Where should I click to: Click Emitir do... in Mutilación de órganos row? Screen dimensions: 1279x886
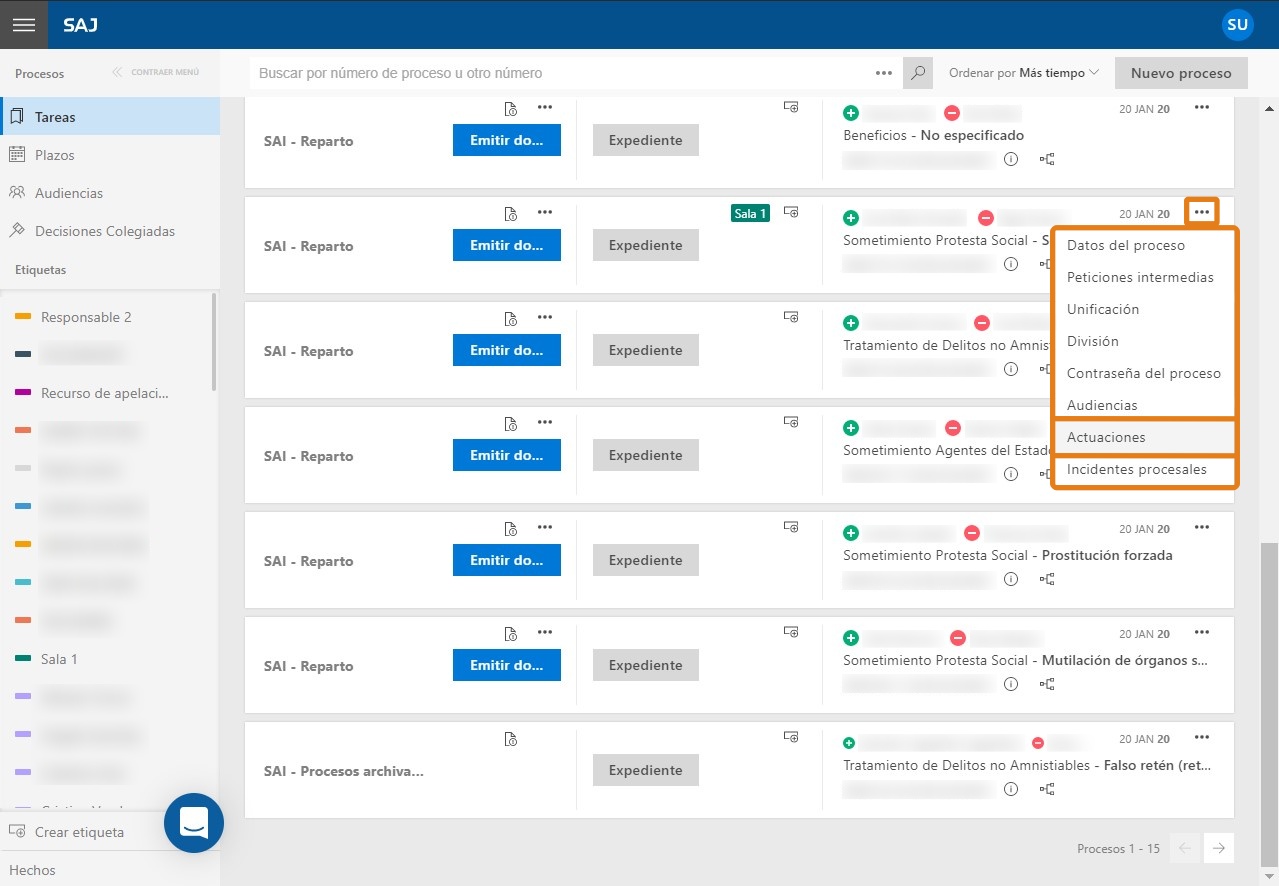click(506, 665)
